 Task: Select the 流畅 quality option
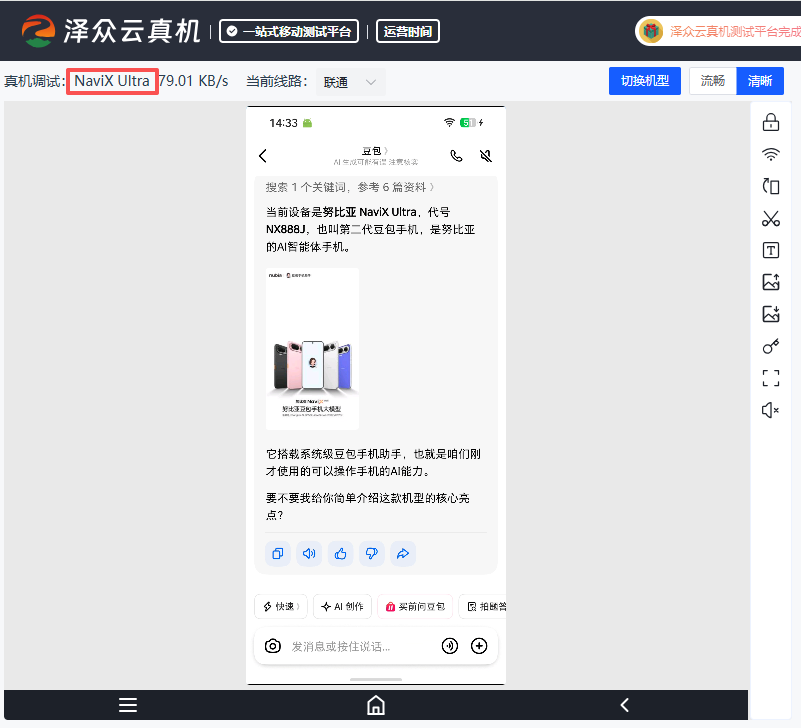point(713,81)
